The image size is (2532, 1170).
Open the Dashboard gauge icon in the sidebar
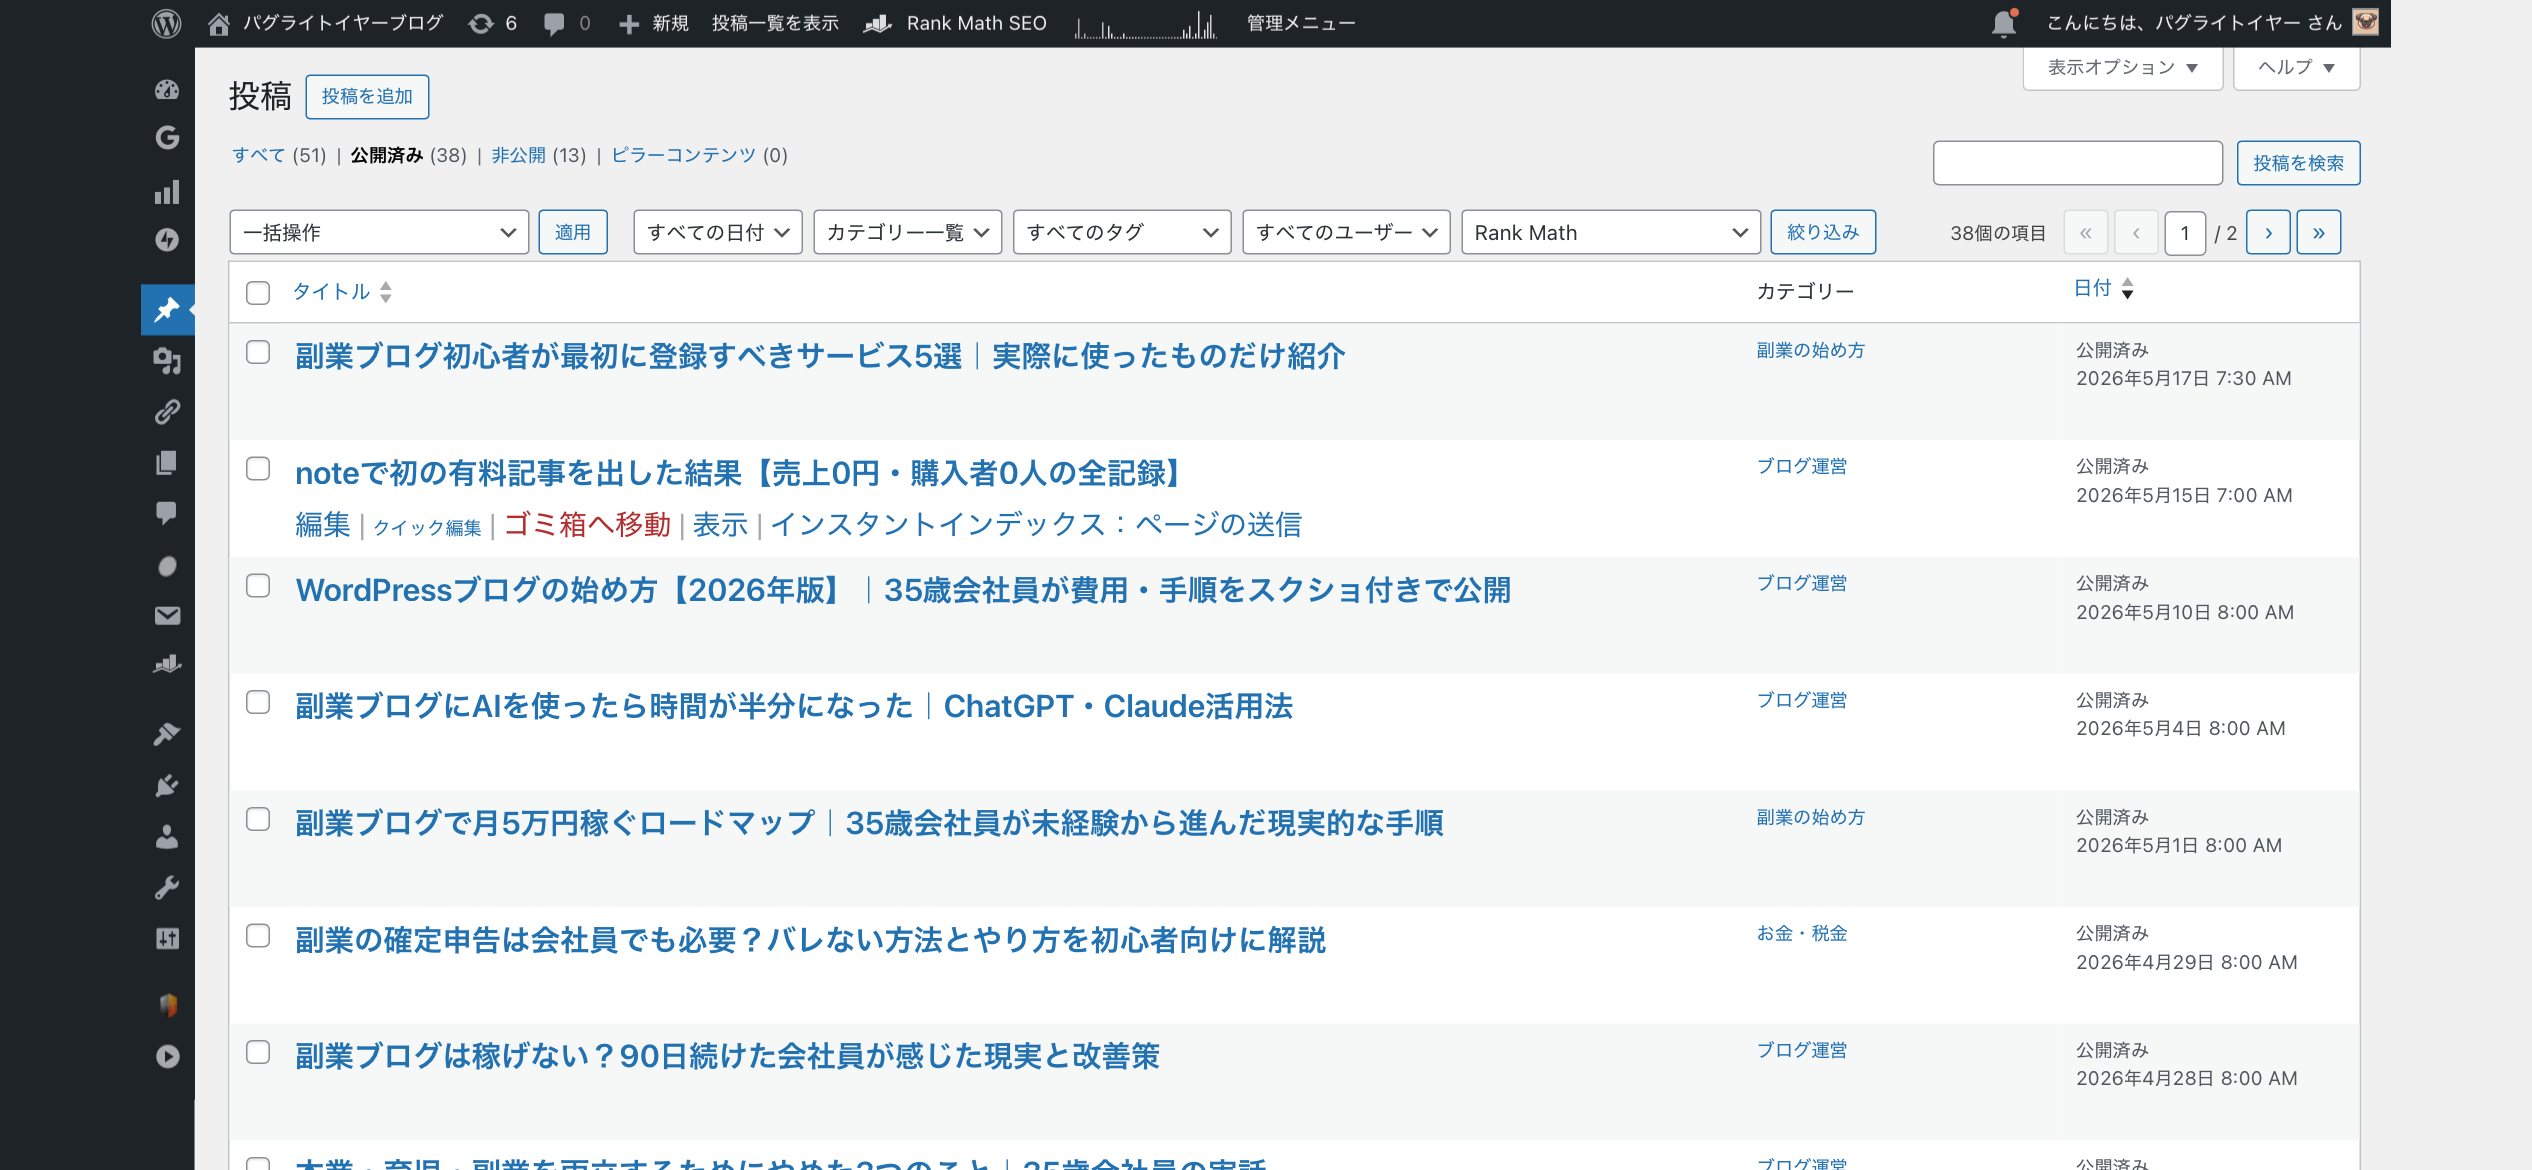[167, 90]
